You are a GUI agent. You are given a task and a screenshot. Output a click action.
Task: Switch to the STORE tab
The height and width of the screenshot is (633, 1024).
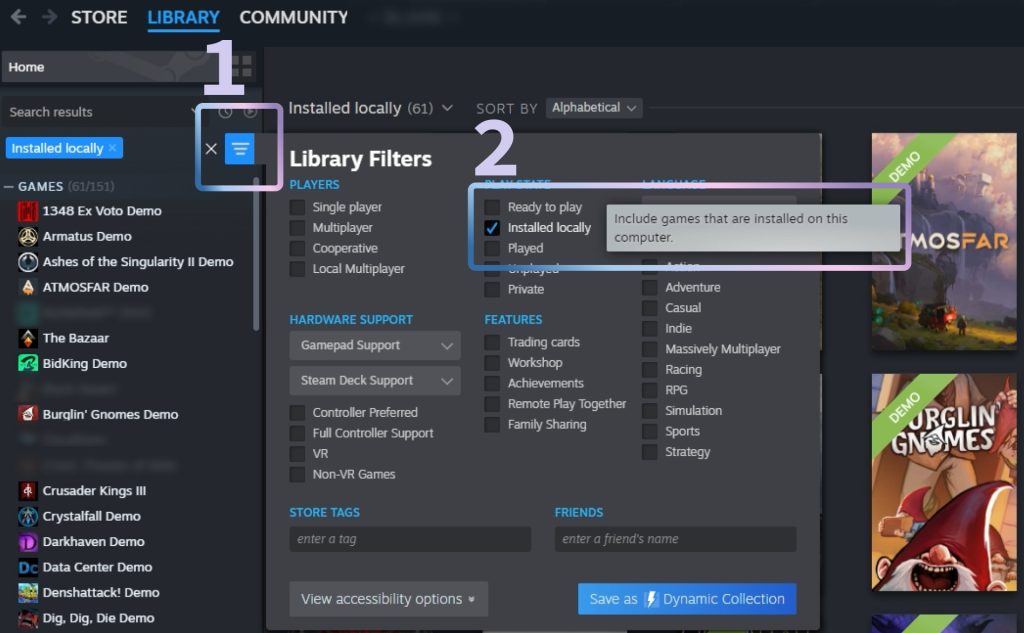coord(99,17)
